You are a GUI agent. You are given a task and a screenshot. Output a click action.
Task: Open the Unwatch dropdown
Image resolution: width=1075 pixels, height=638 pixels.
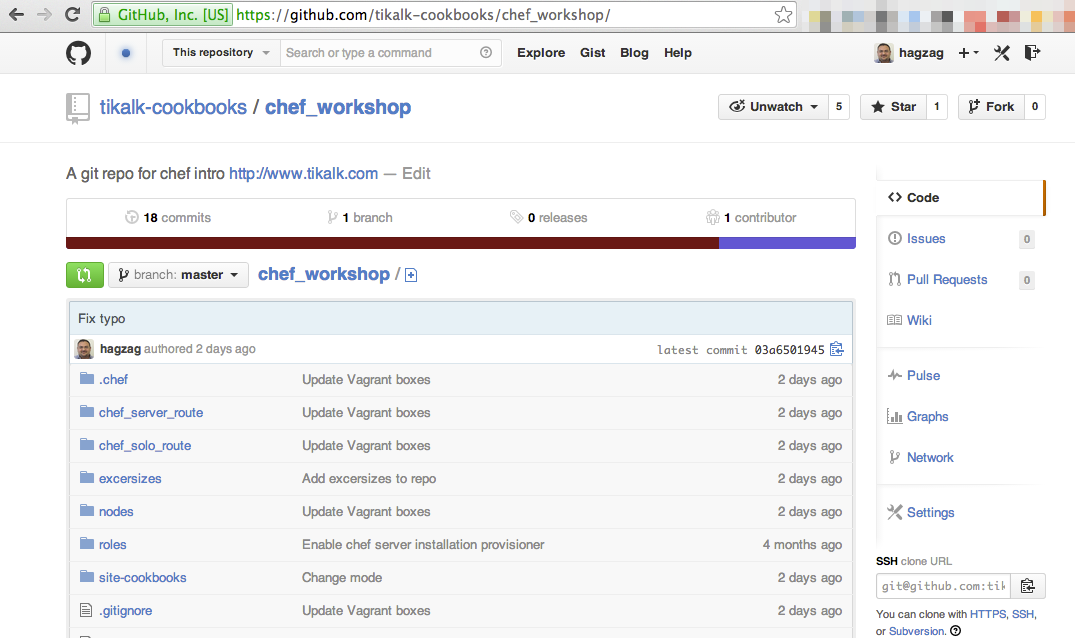pyautogui.click(x=773, y=107)
